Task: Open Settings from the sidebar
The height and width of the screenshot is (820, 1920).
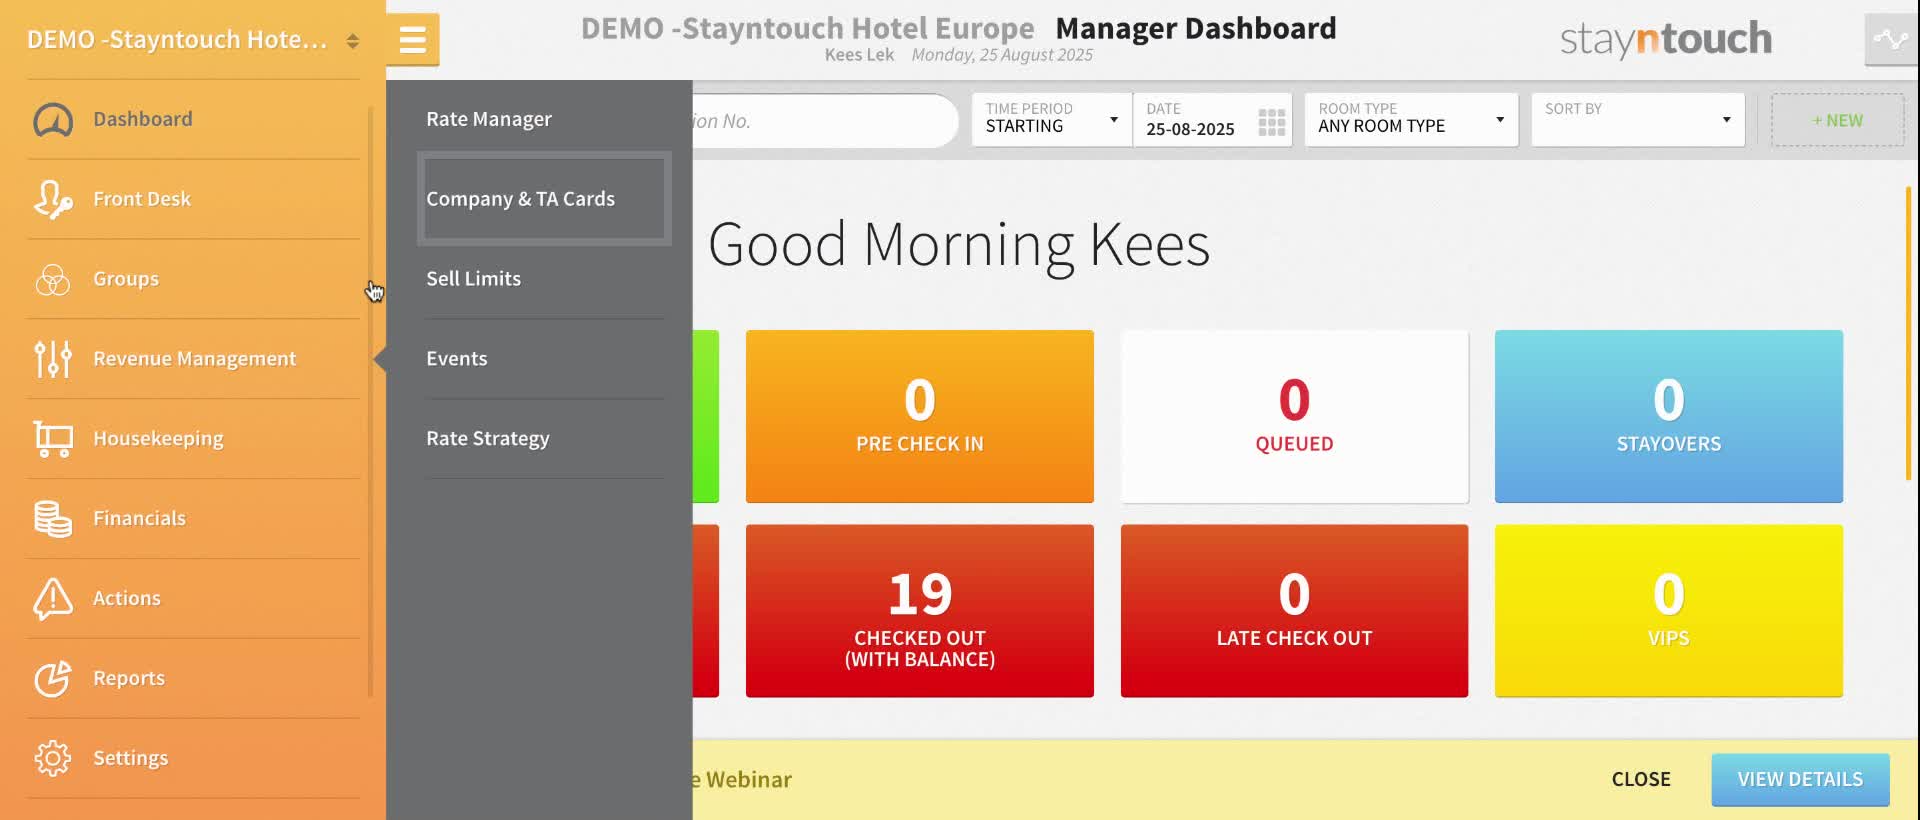Action: click(x=193, y=758)
